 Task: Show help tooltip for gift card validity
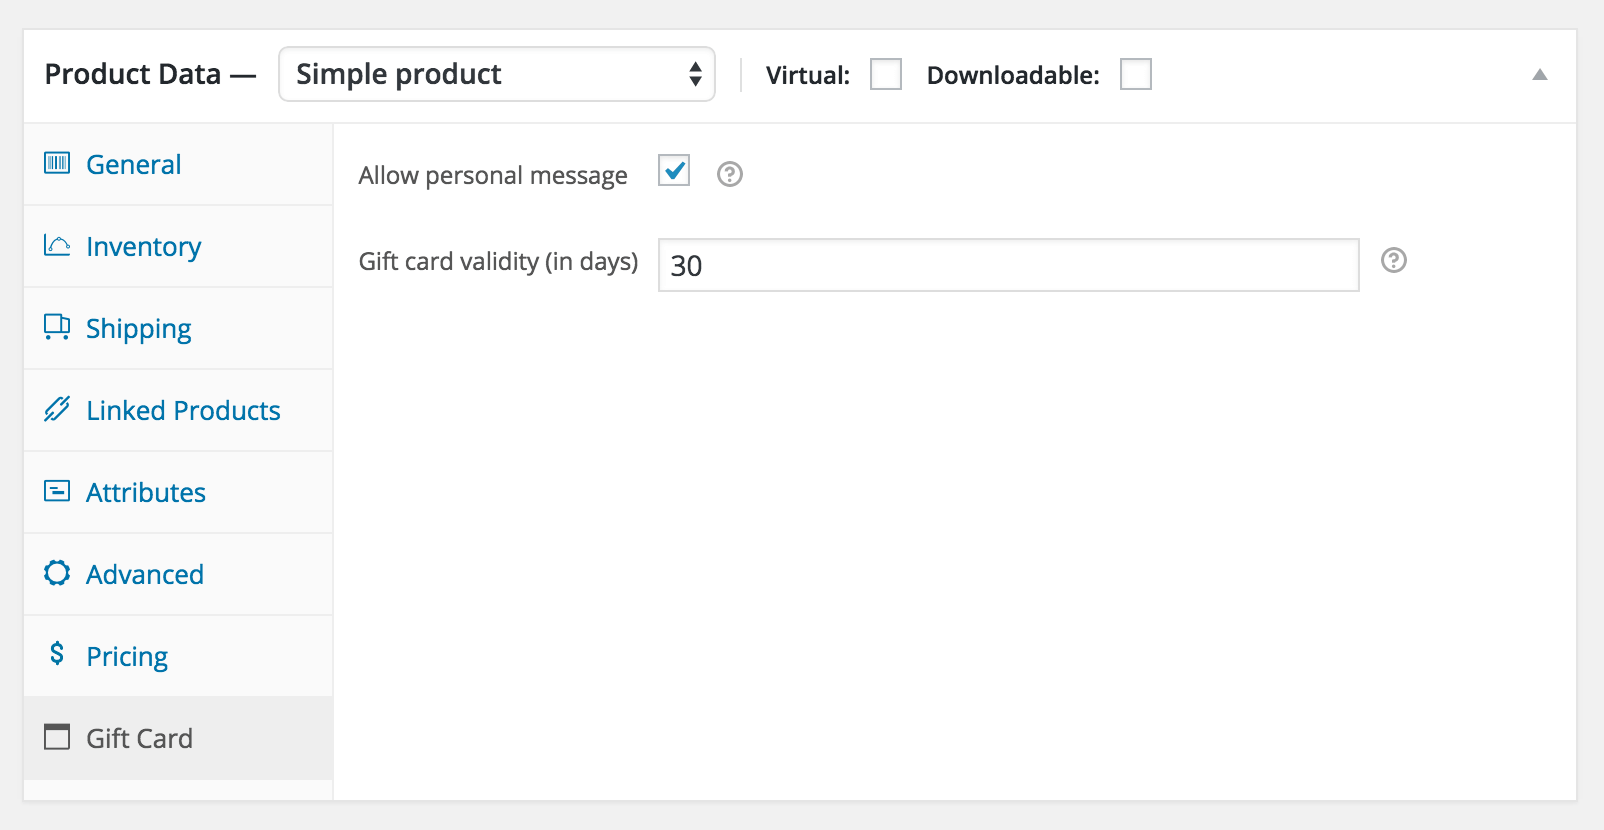(1394, 260)
